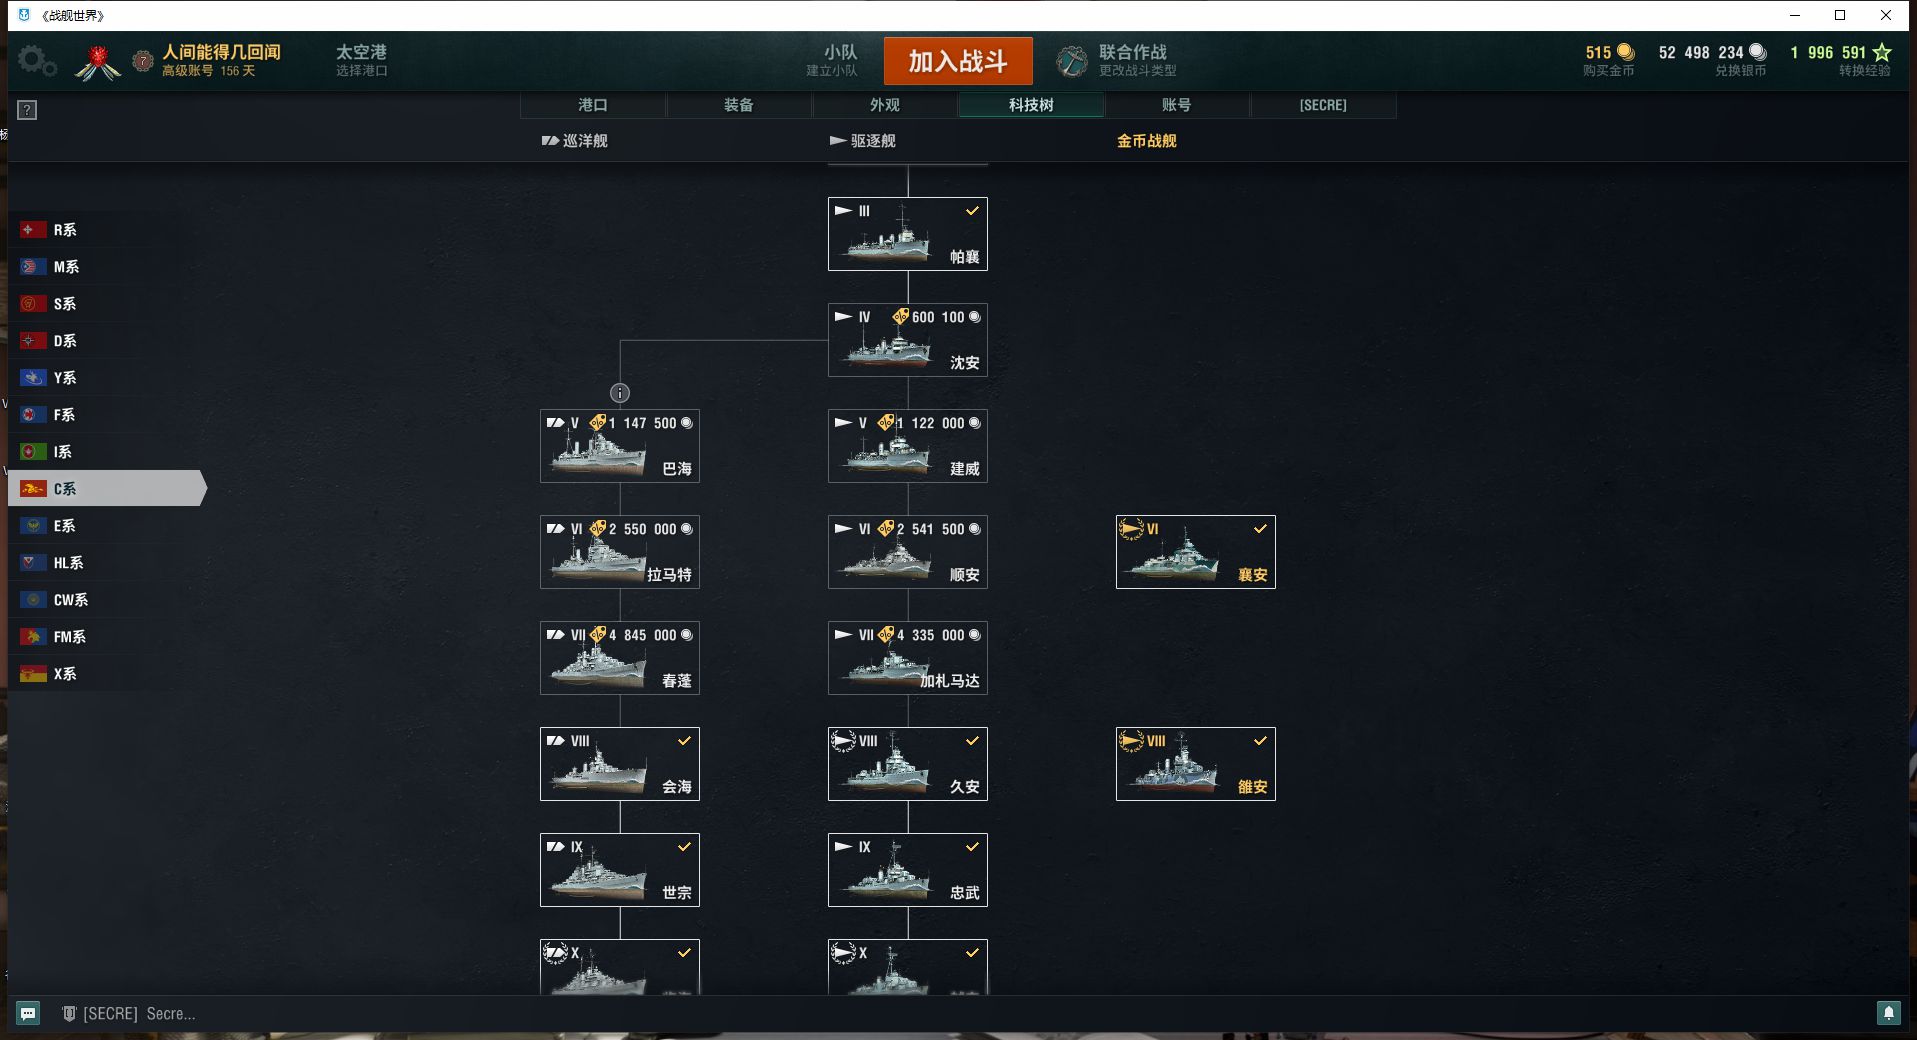Viewport: 1917px width, 1040px height.
Task: Select the 会海 tier VIII cruiser
Action: pos(620,764)
